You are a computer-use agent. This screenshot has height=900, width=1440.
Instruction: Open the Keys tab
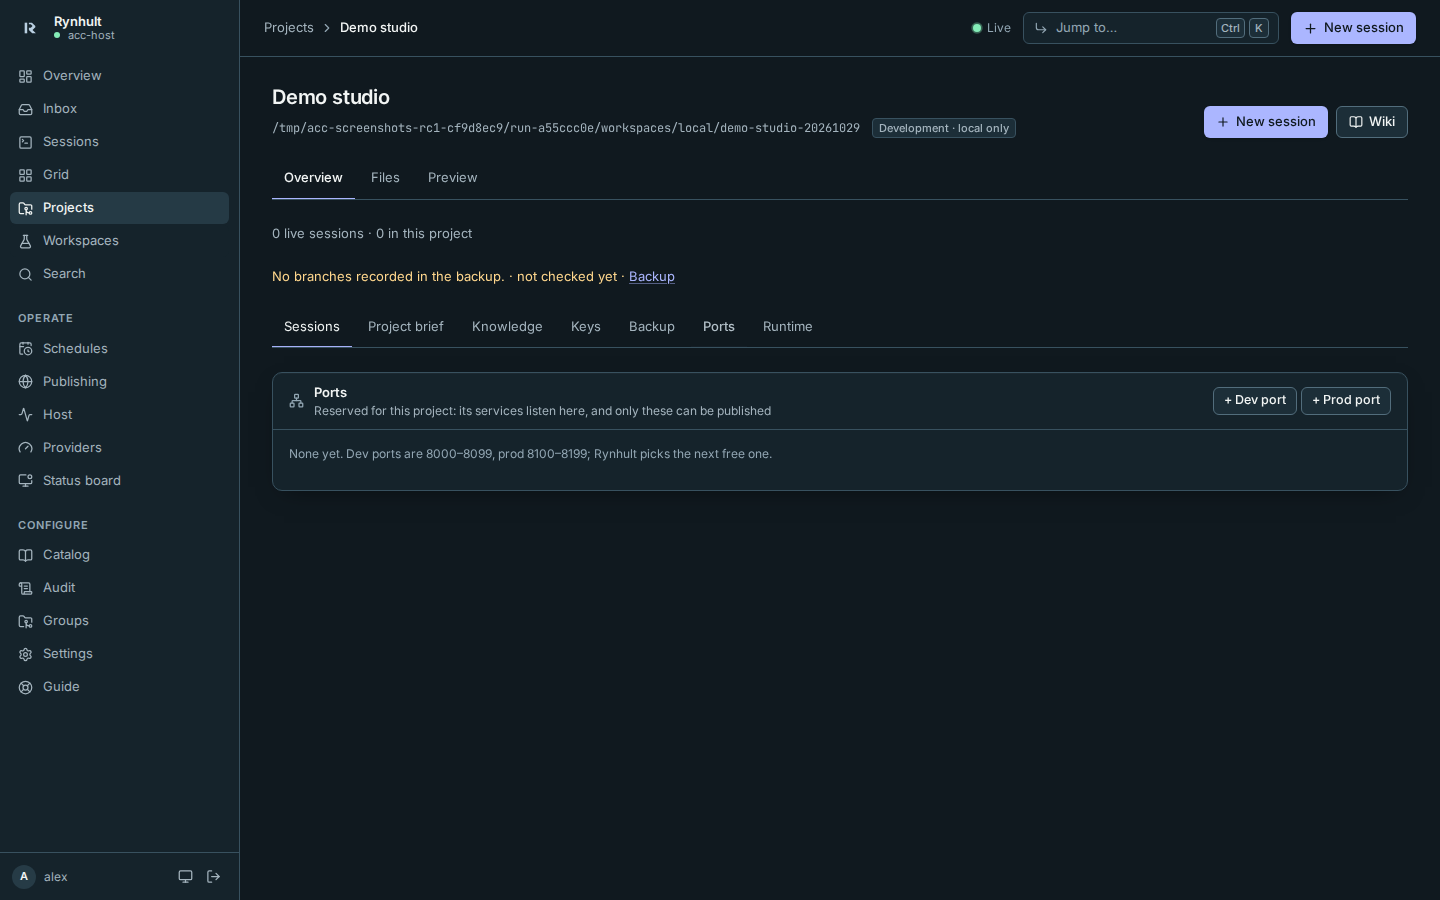click(586, 327)
